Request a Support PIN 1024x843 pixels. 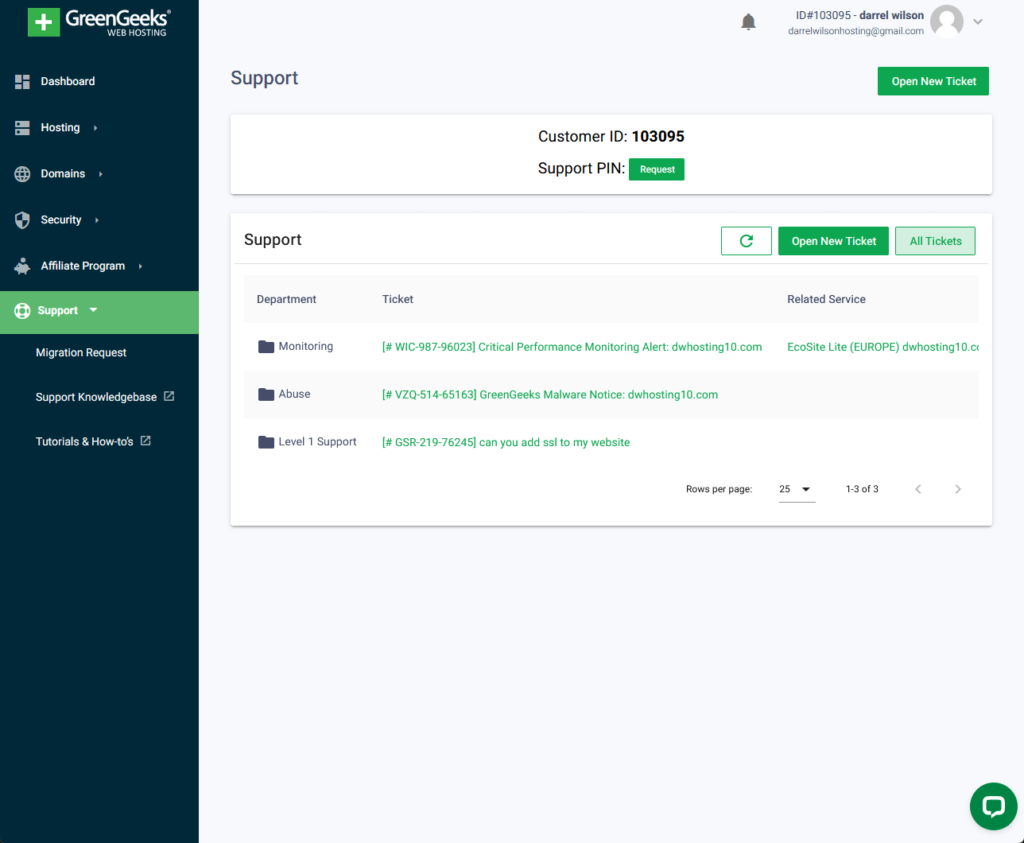(656, 169)
